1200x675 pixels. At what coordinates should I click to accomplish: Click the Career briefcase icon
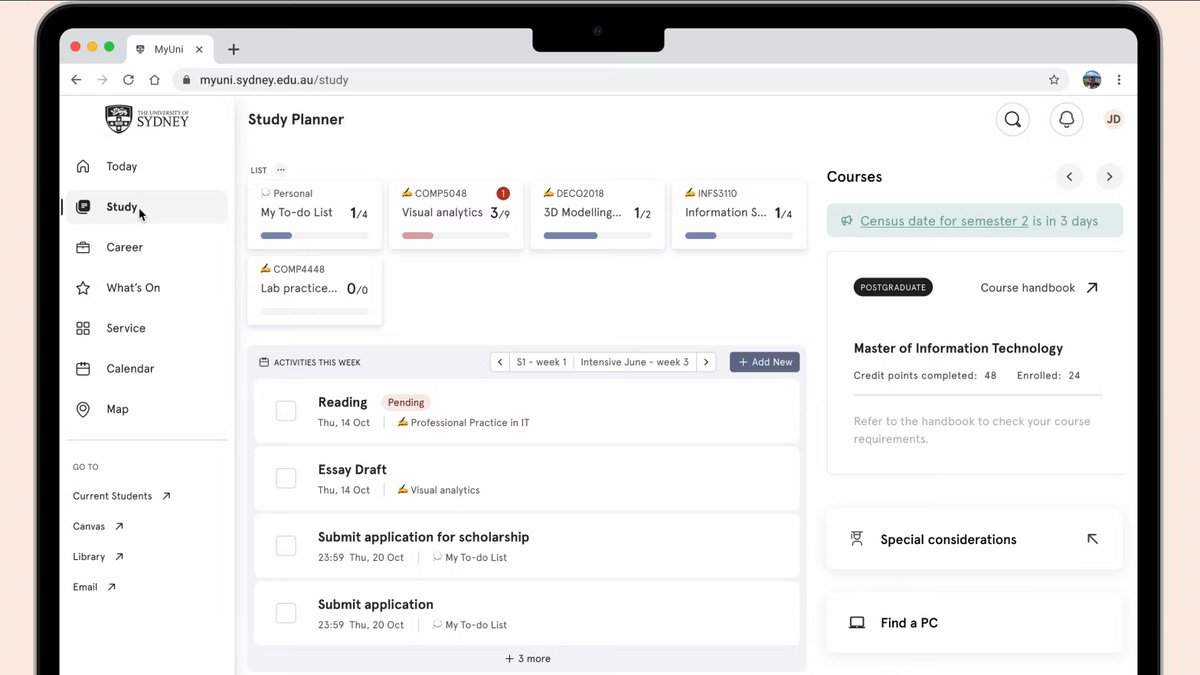pyautogui.click(x=83, y=247)
